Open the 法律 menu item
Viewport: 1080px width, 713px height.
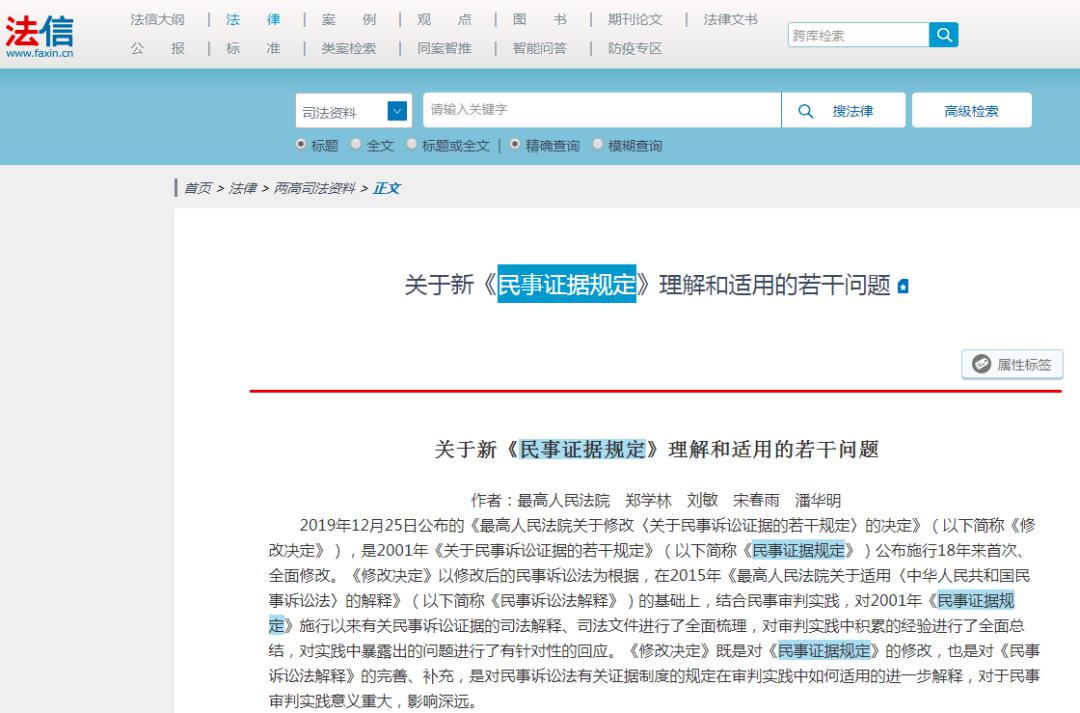253,19
